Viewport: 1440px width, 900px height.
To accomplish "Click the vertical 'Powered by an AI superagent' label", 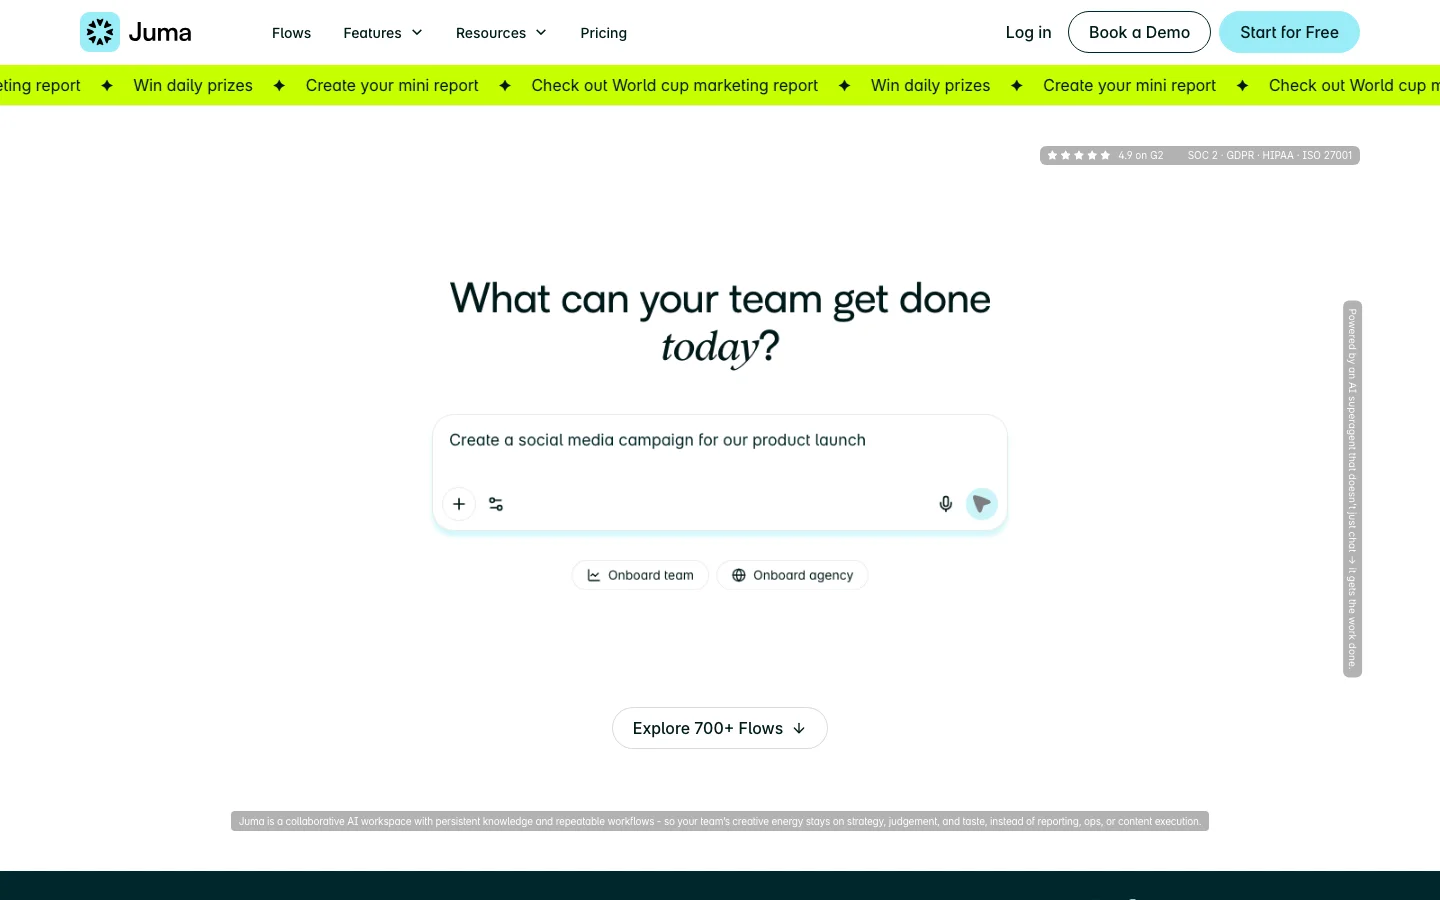I will point(1352,489).
